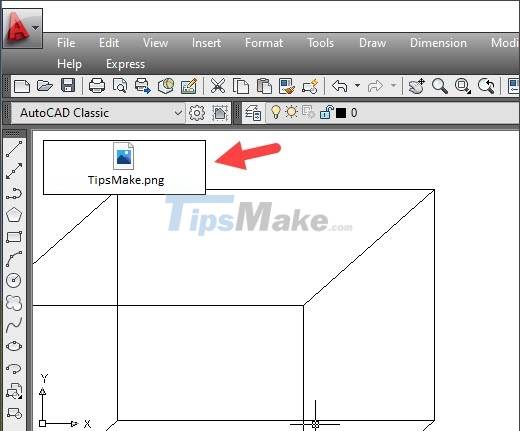520x431 pixels.
Task: Open the Edit menu
Action: tap(109, 43)
